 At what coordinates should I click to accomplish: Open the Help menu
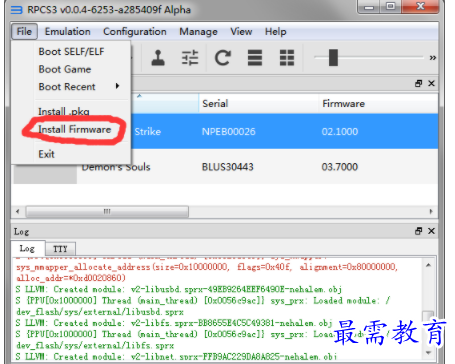click(x=276, y=32)
